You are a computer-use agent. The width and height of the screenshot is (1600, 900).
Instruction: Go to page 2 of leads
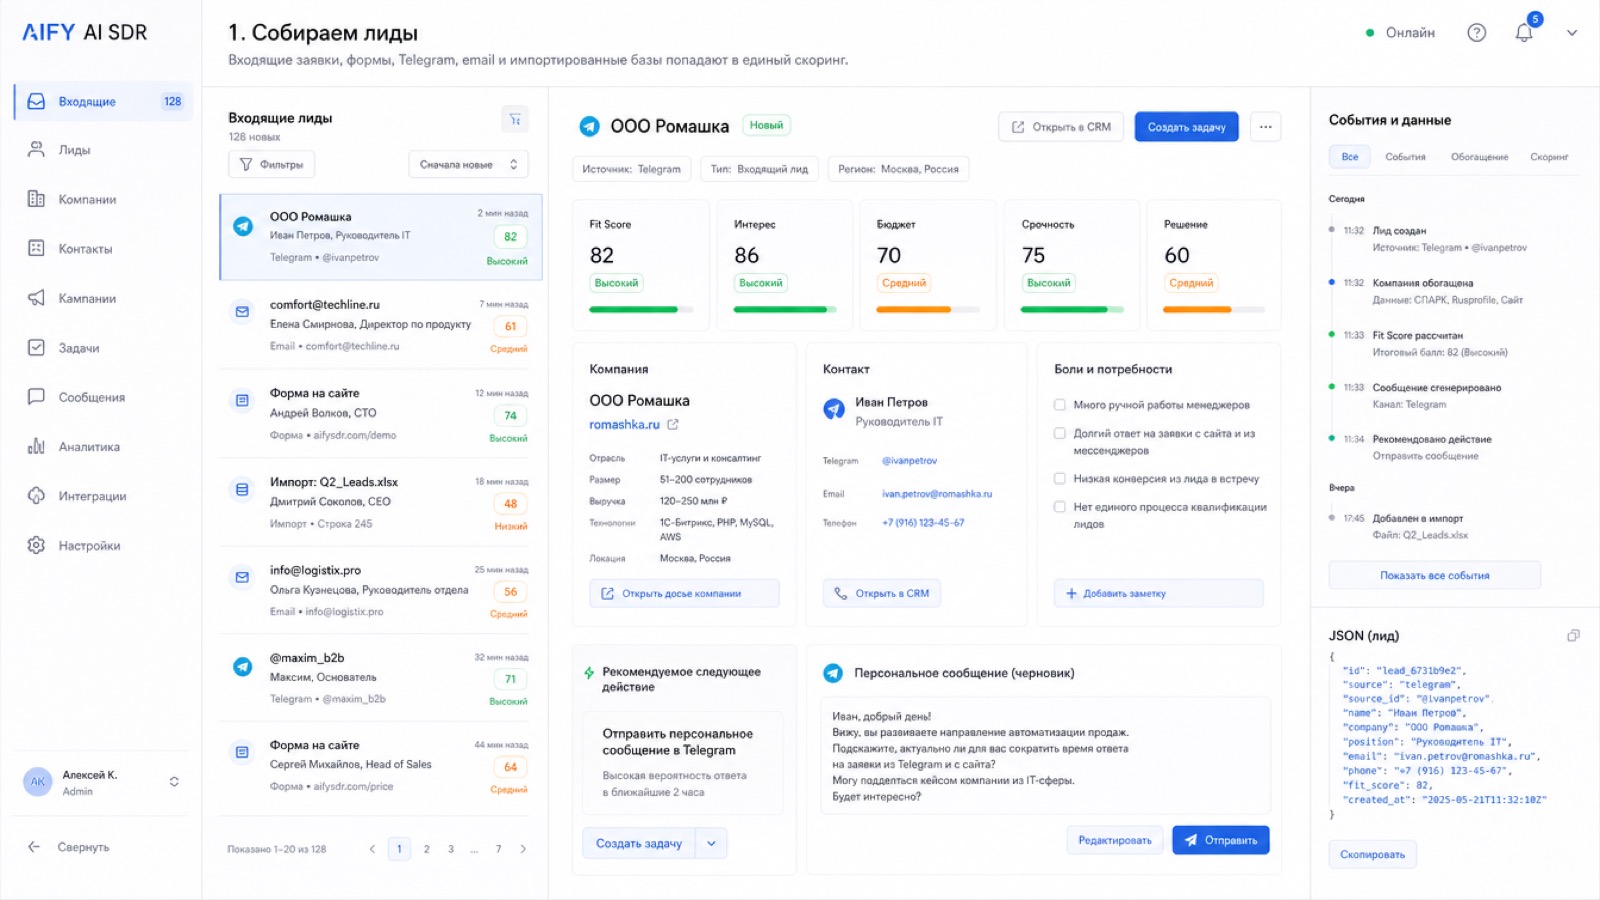(x=426, y=849)
